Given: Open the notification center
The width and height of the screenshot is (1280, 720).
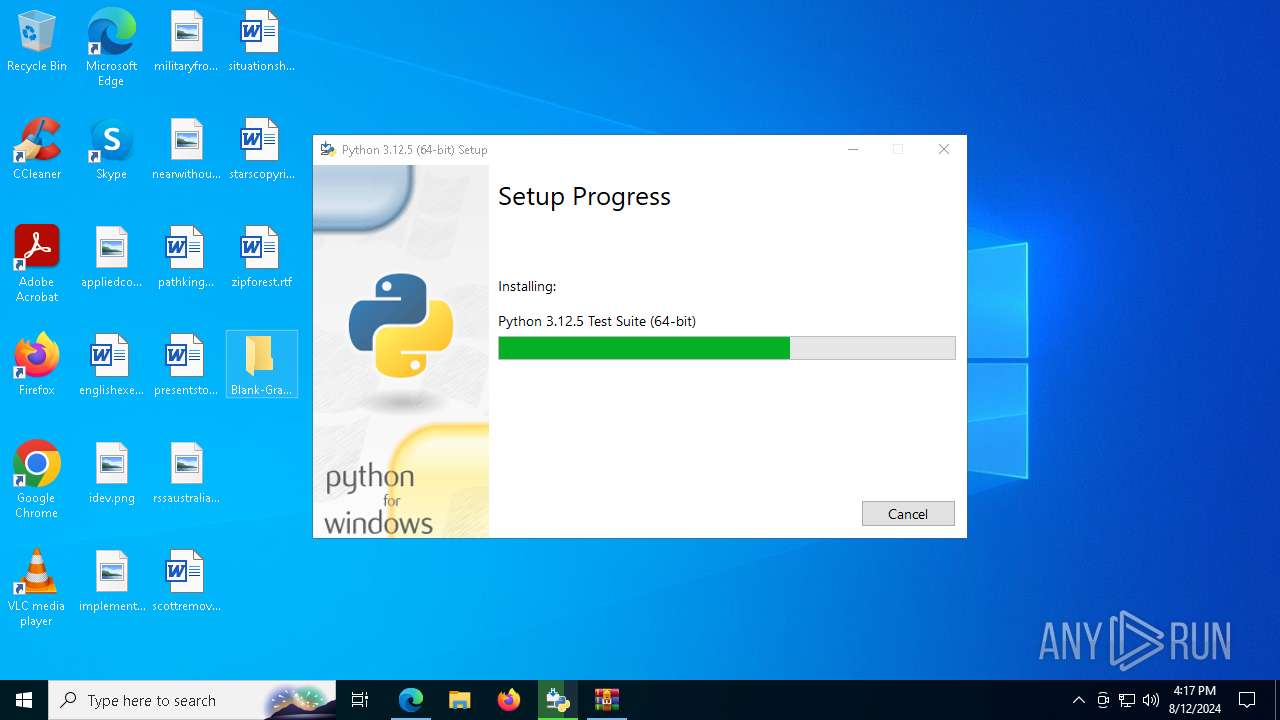Looking at the screenshot, I should point(1247,700).
